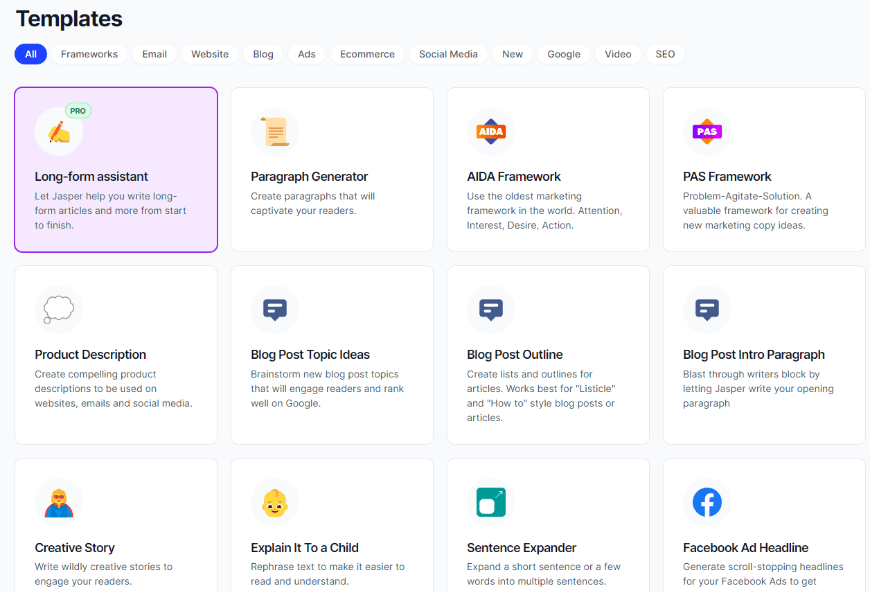Viewport: 870px width, 592px height.
Task: Open the Paragraph Generator title link
Action: 309,177
